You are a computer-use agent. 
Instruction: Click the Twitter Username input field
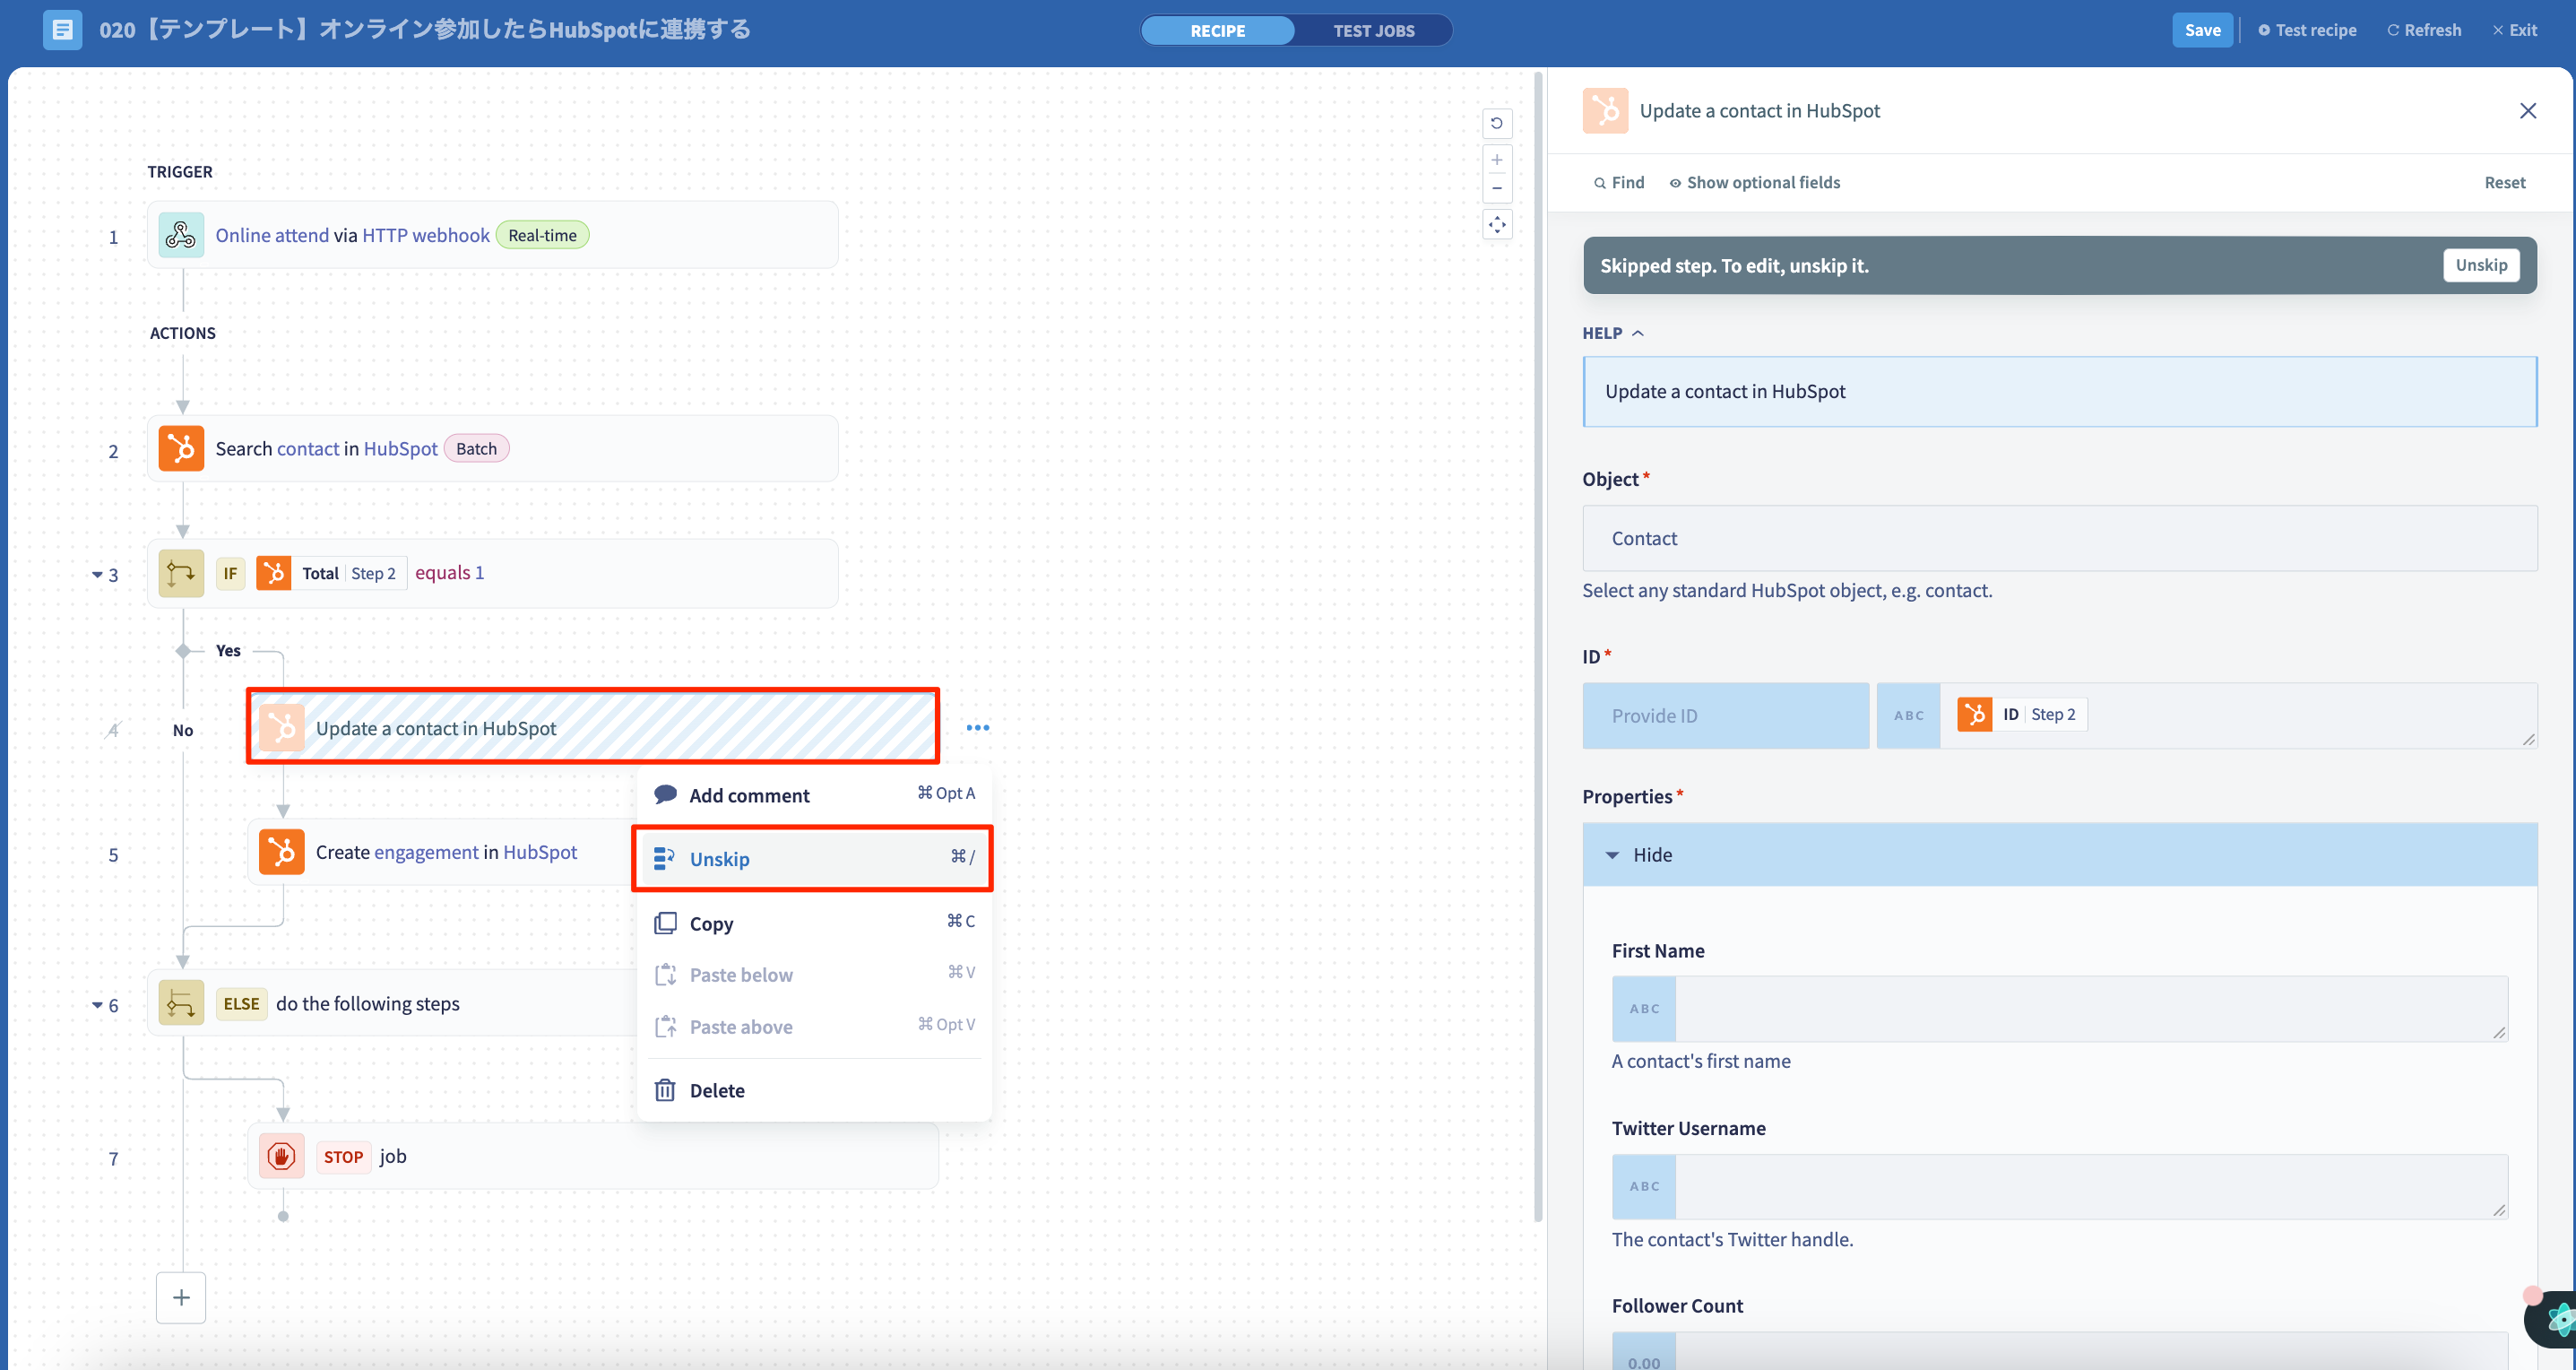2091,1187
